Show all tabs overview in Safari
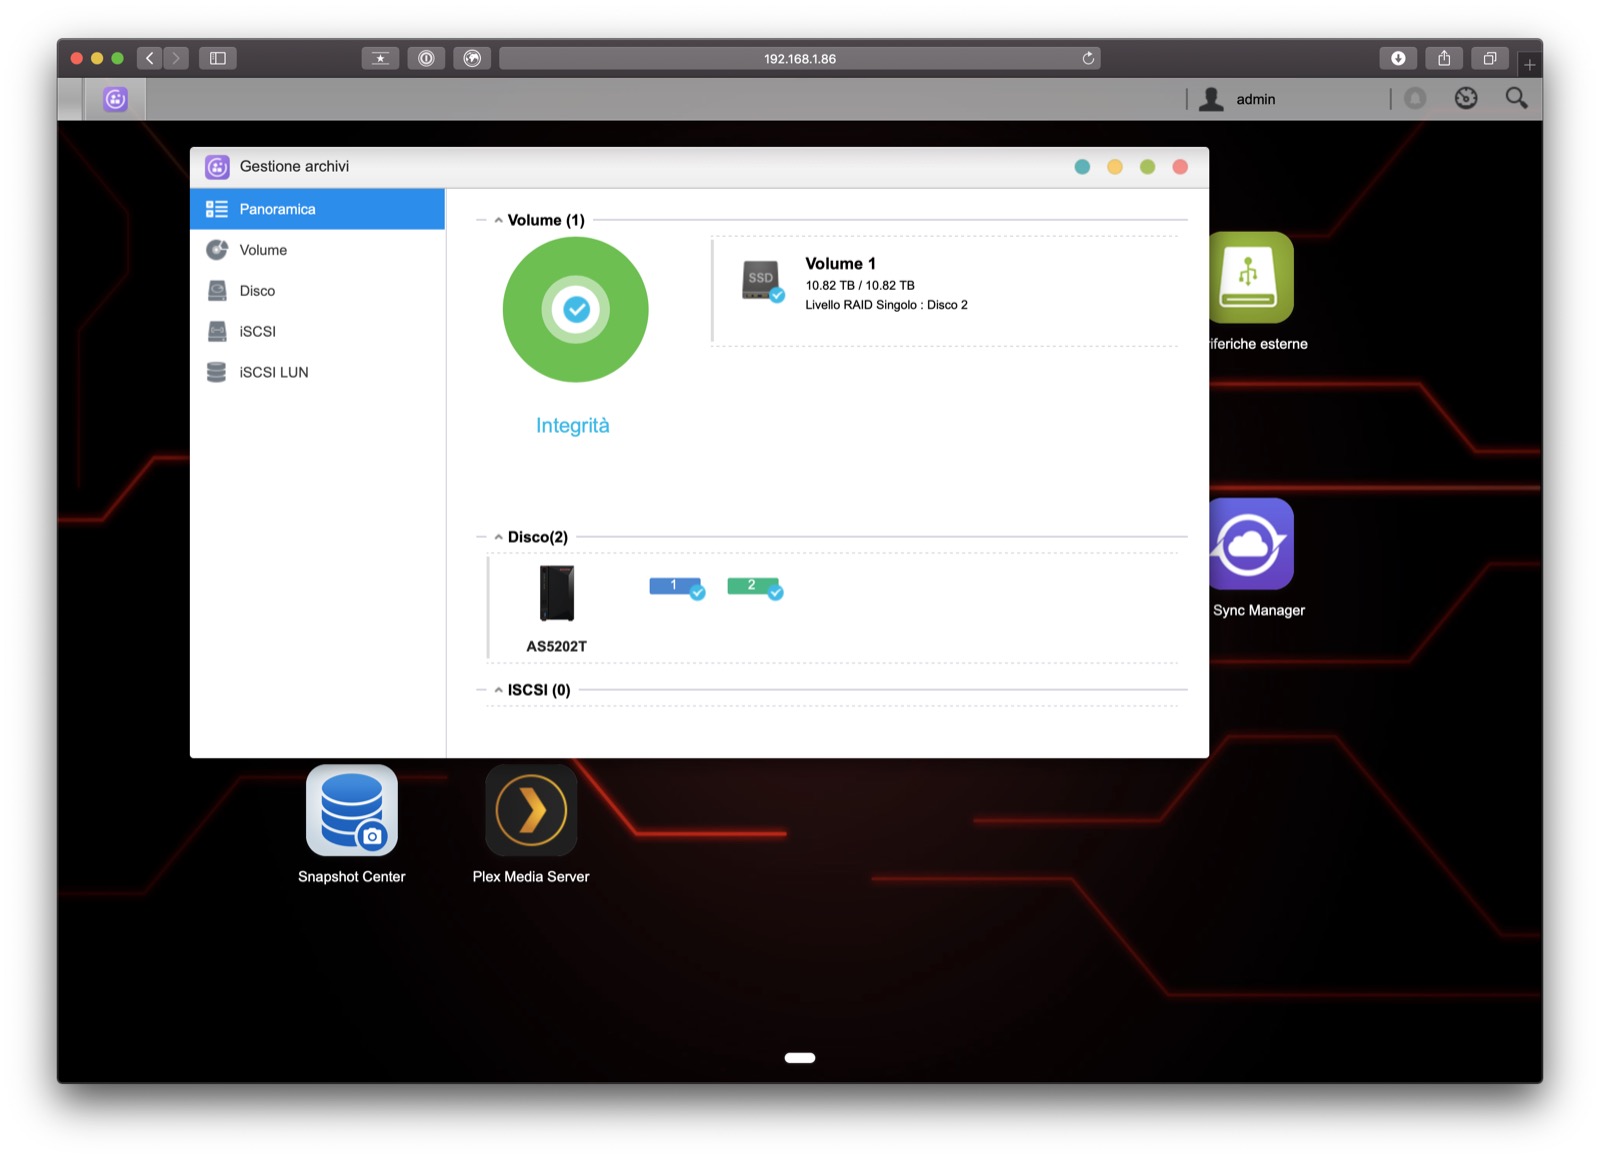 [x=1490, y=58]
